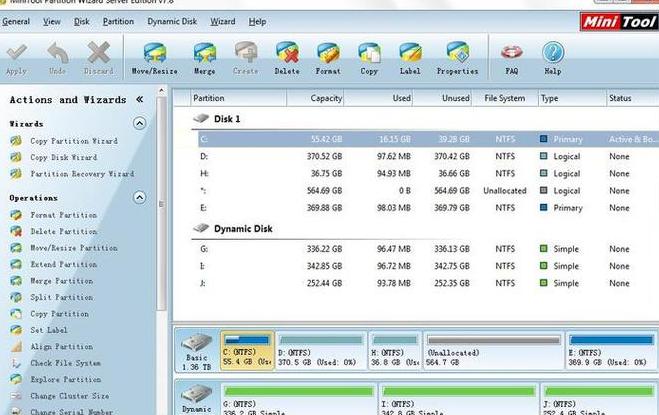This screenshot has height=415, width=659.
Task: Sort by Unused column header
Action: 443,98
